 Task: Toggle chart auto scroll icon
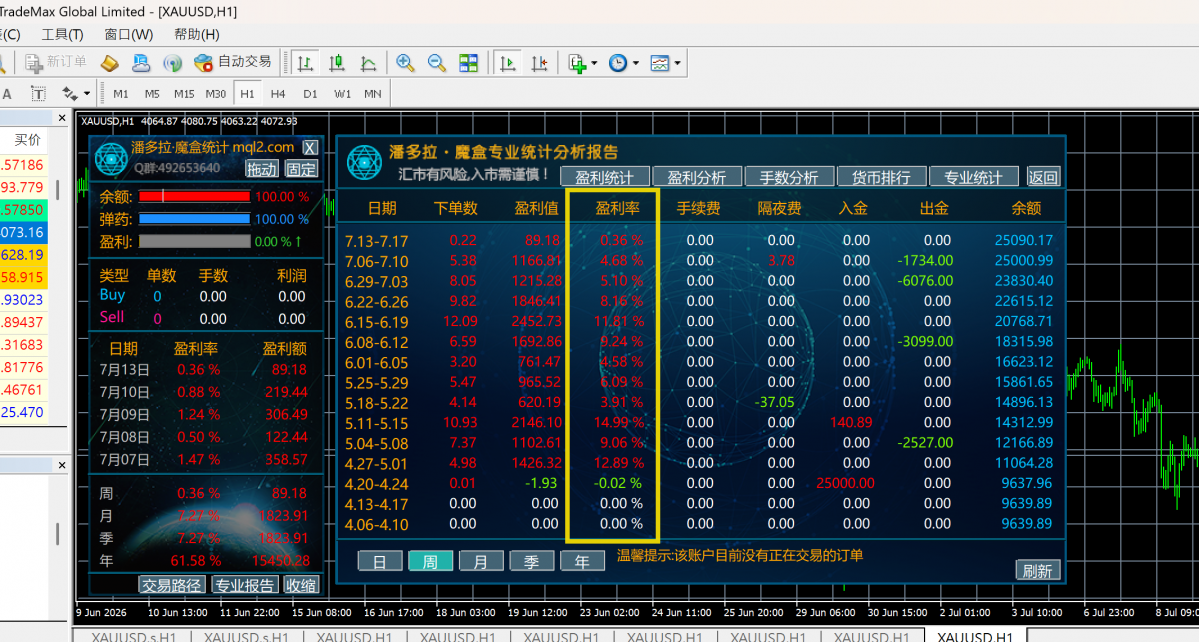[x=507, y=63]
